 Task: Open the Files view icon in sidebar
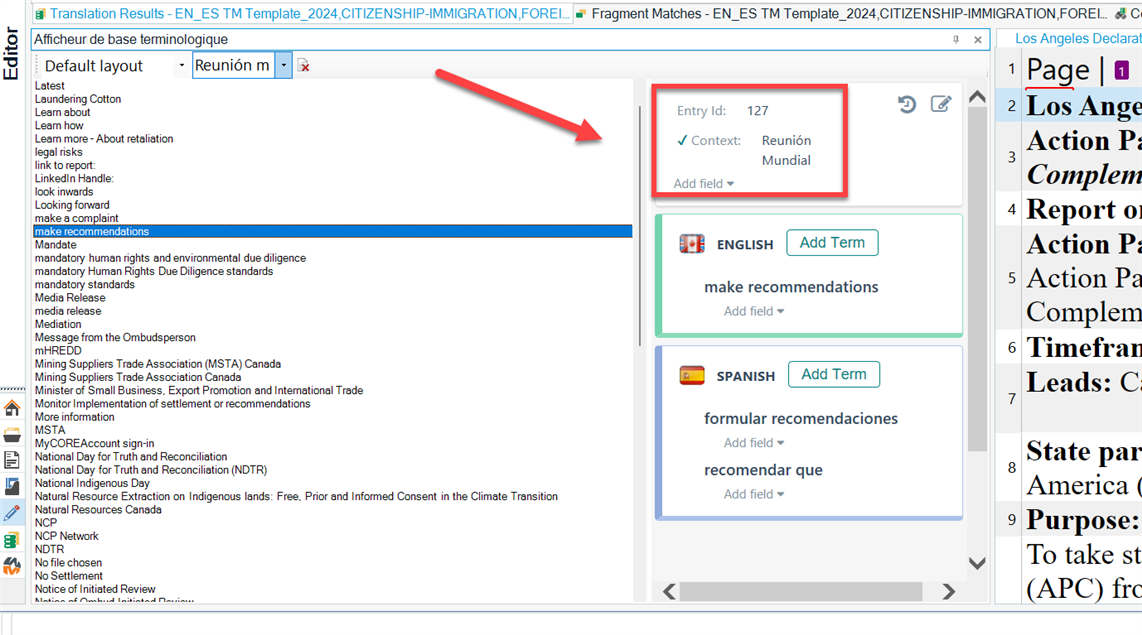click(12, 460)
